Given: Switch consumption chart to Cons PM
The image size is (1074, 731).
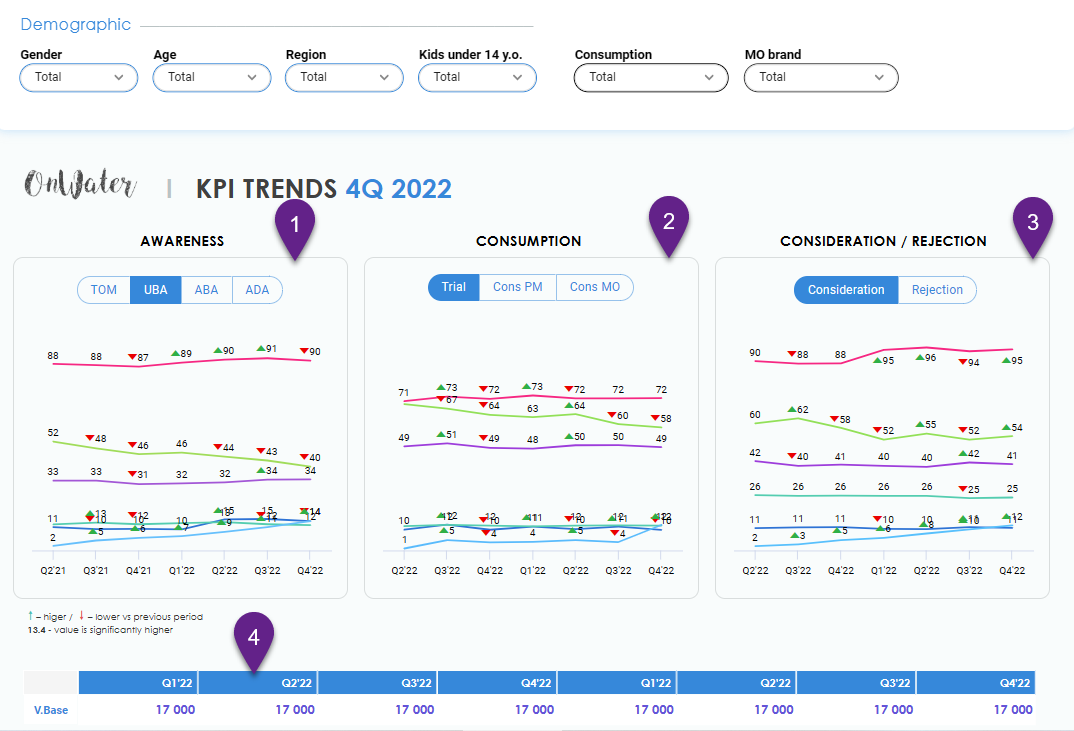Looking at the screenshot, I should [518, 287].
